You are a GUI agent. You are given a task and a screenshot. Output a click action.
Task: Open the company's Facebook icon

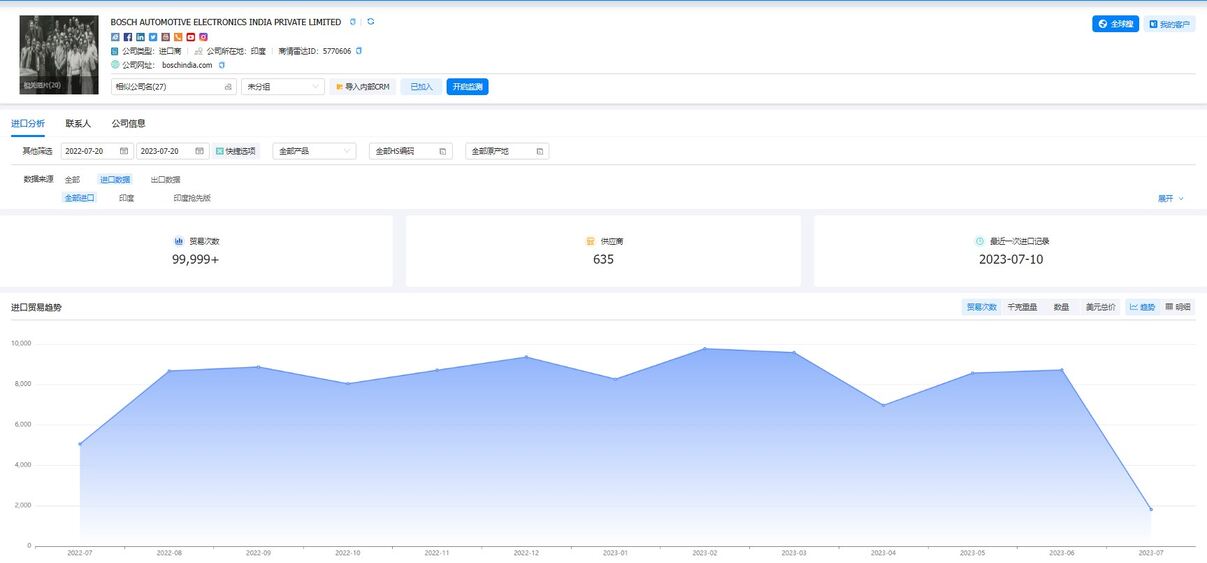pyautogui.click(x=127, y=37)
